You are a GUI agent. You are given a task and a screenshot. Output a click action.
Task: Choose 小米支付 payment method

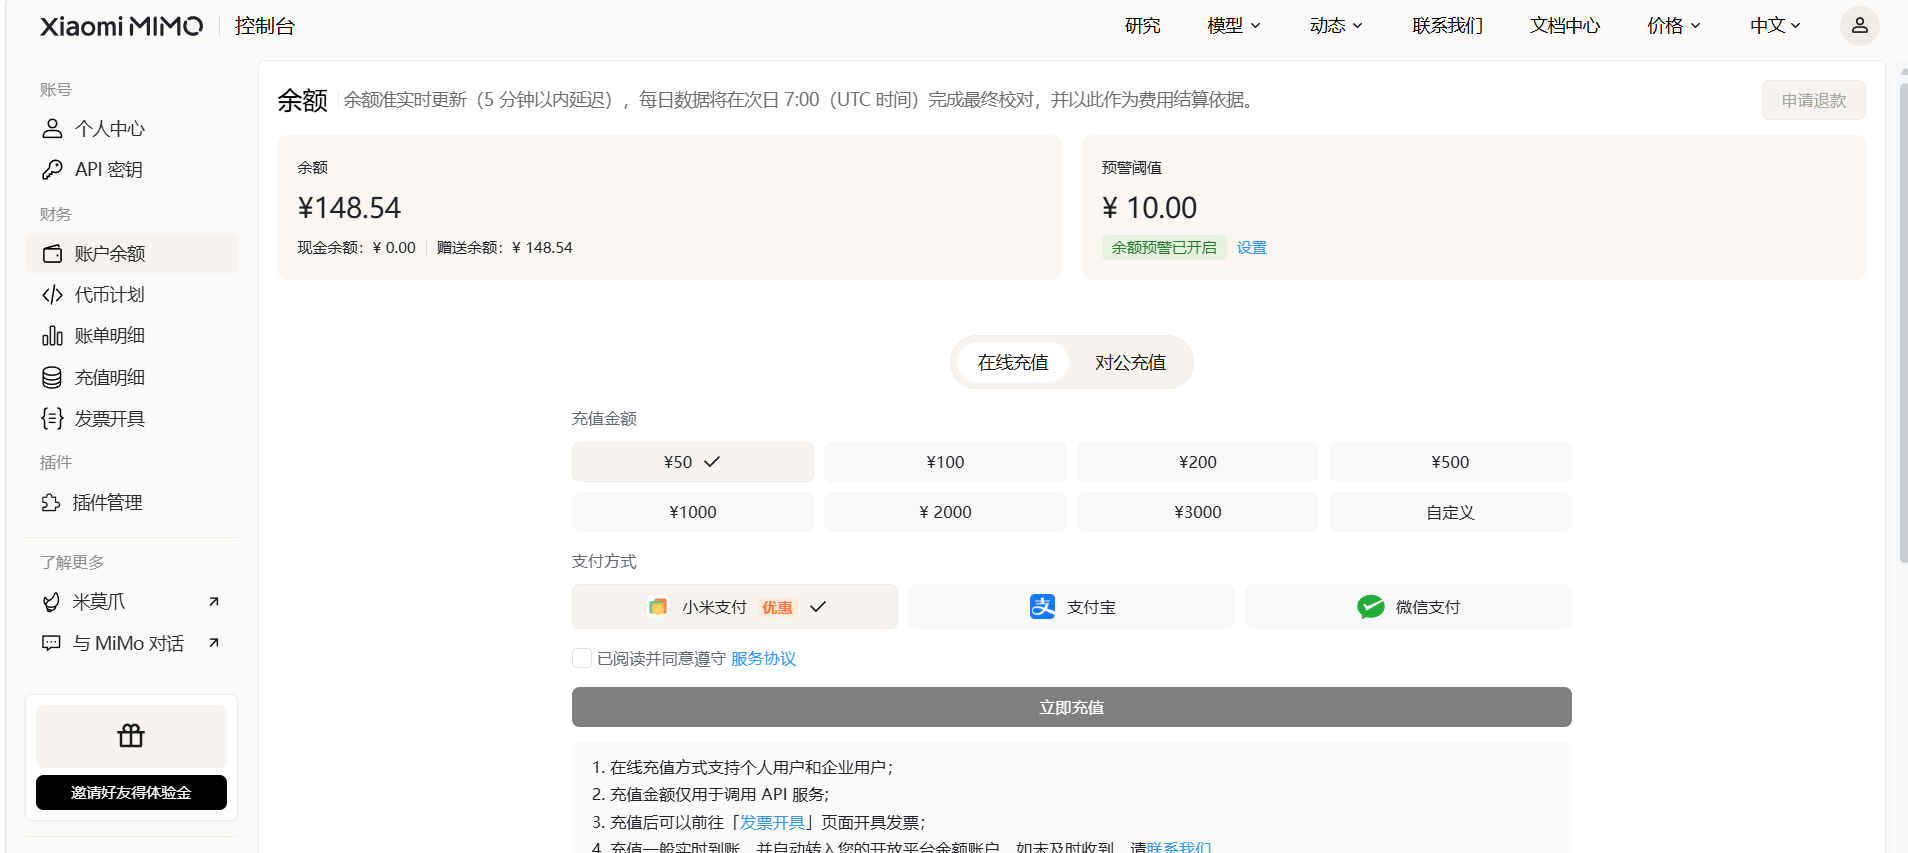point(735,607)
